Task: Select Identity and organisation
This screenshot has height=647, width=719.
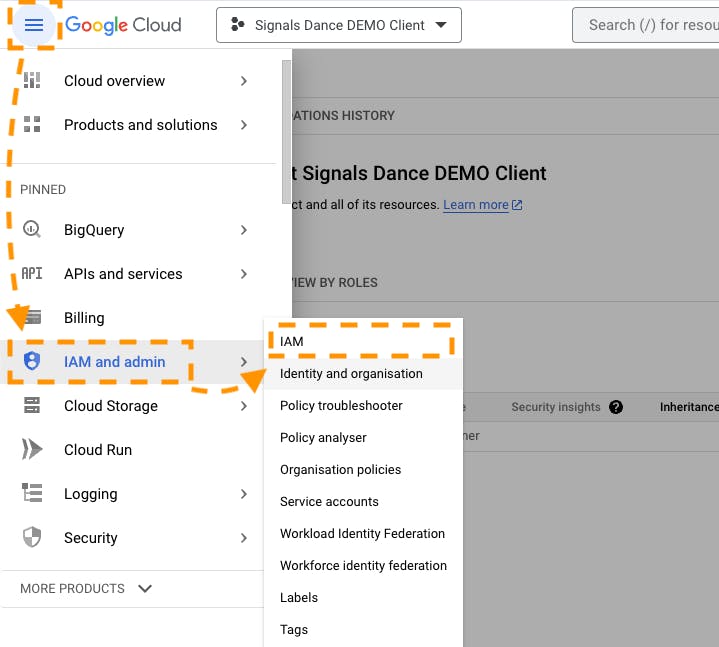Action: click(363, 373)
